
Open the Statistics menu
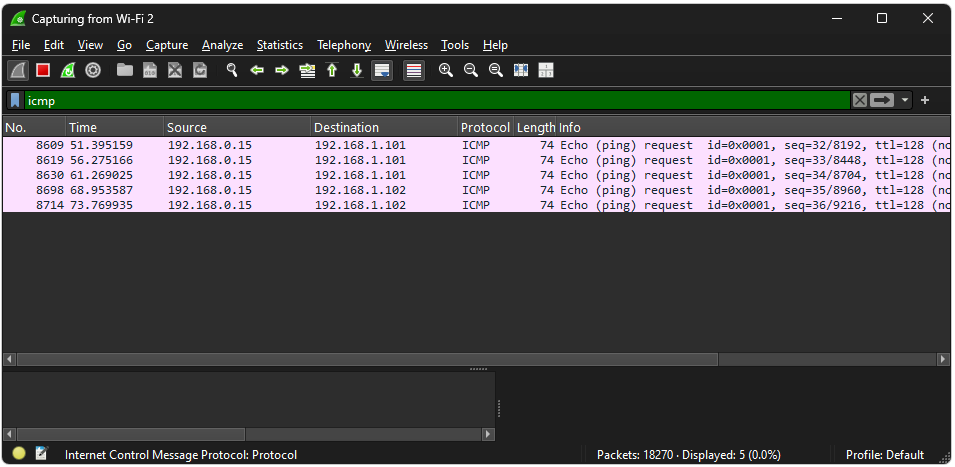point(279,45)
